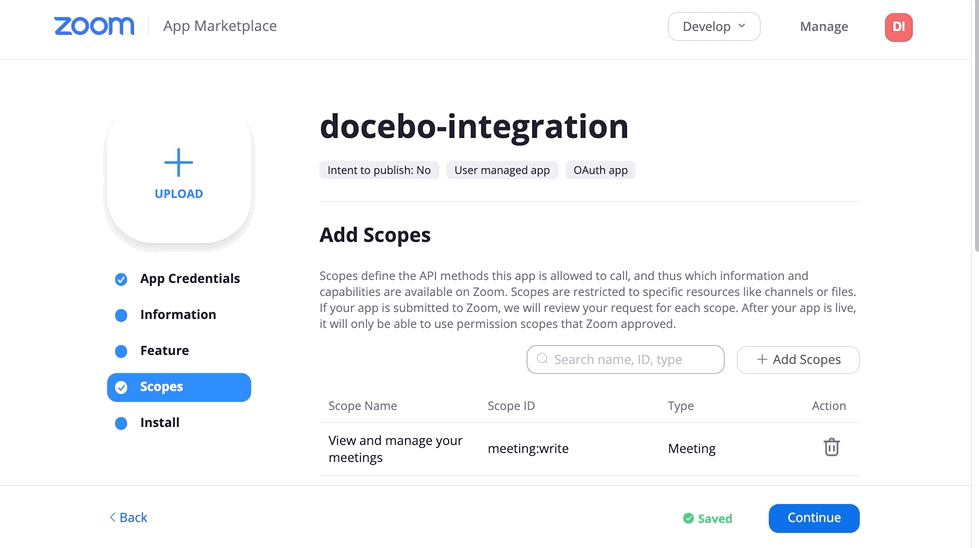Click the Feature blue dot icon

[x=121, y=351]
